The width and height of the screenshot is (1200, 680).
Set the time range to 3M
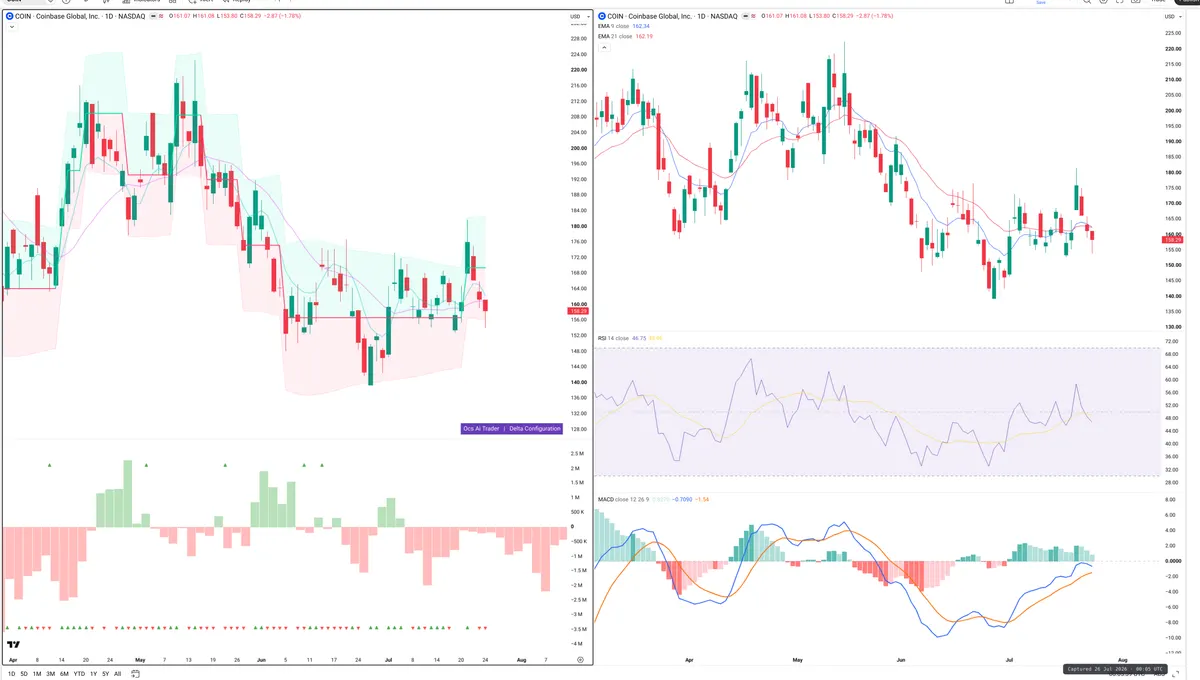click(50, 674)
